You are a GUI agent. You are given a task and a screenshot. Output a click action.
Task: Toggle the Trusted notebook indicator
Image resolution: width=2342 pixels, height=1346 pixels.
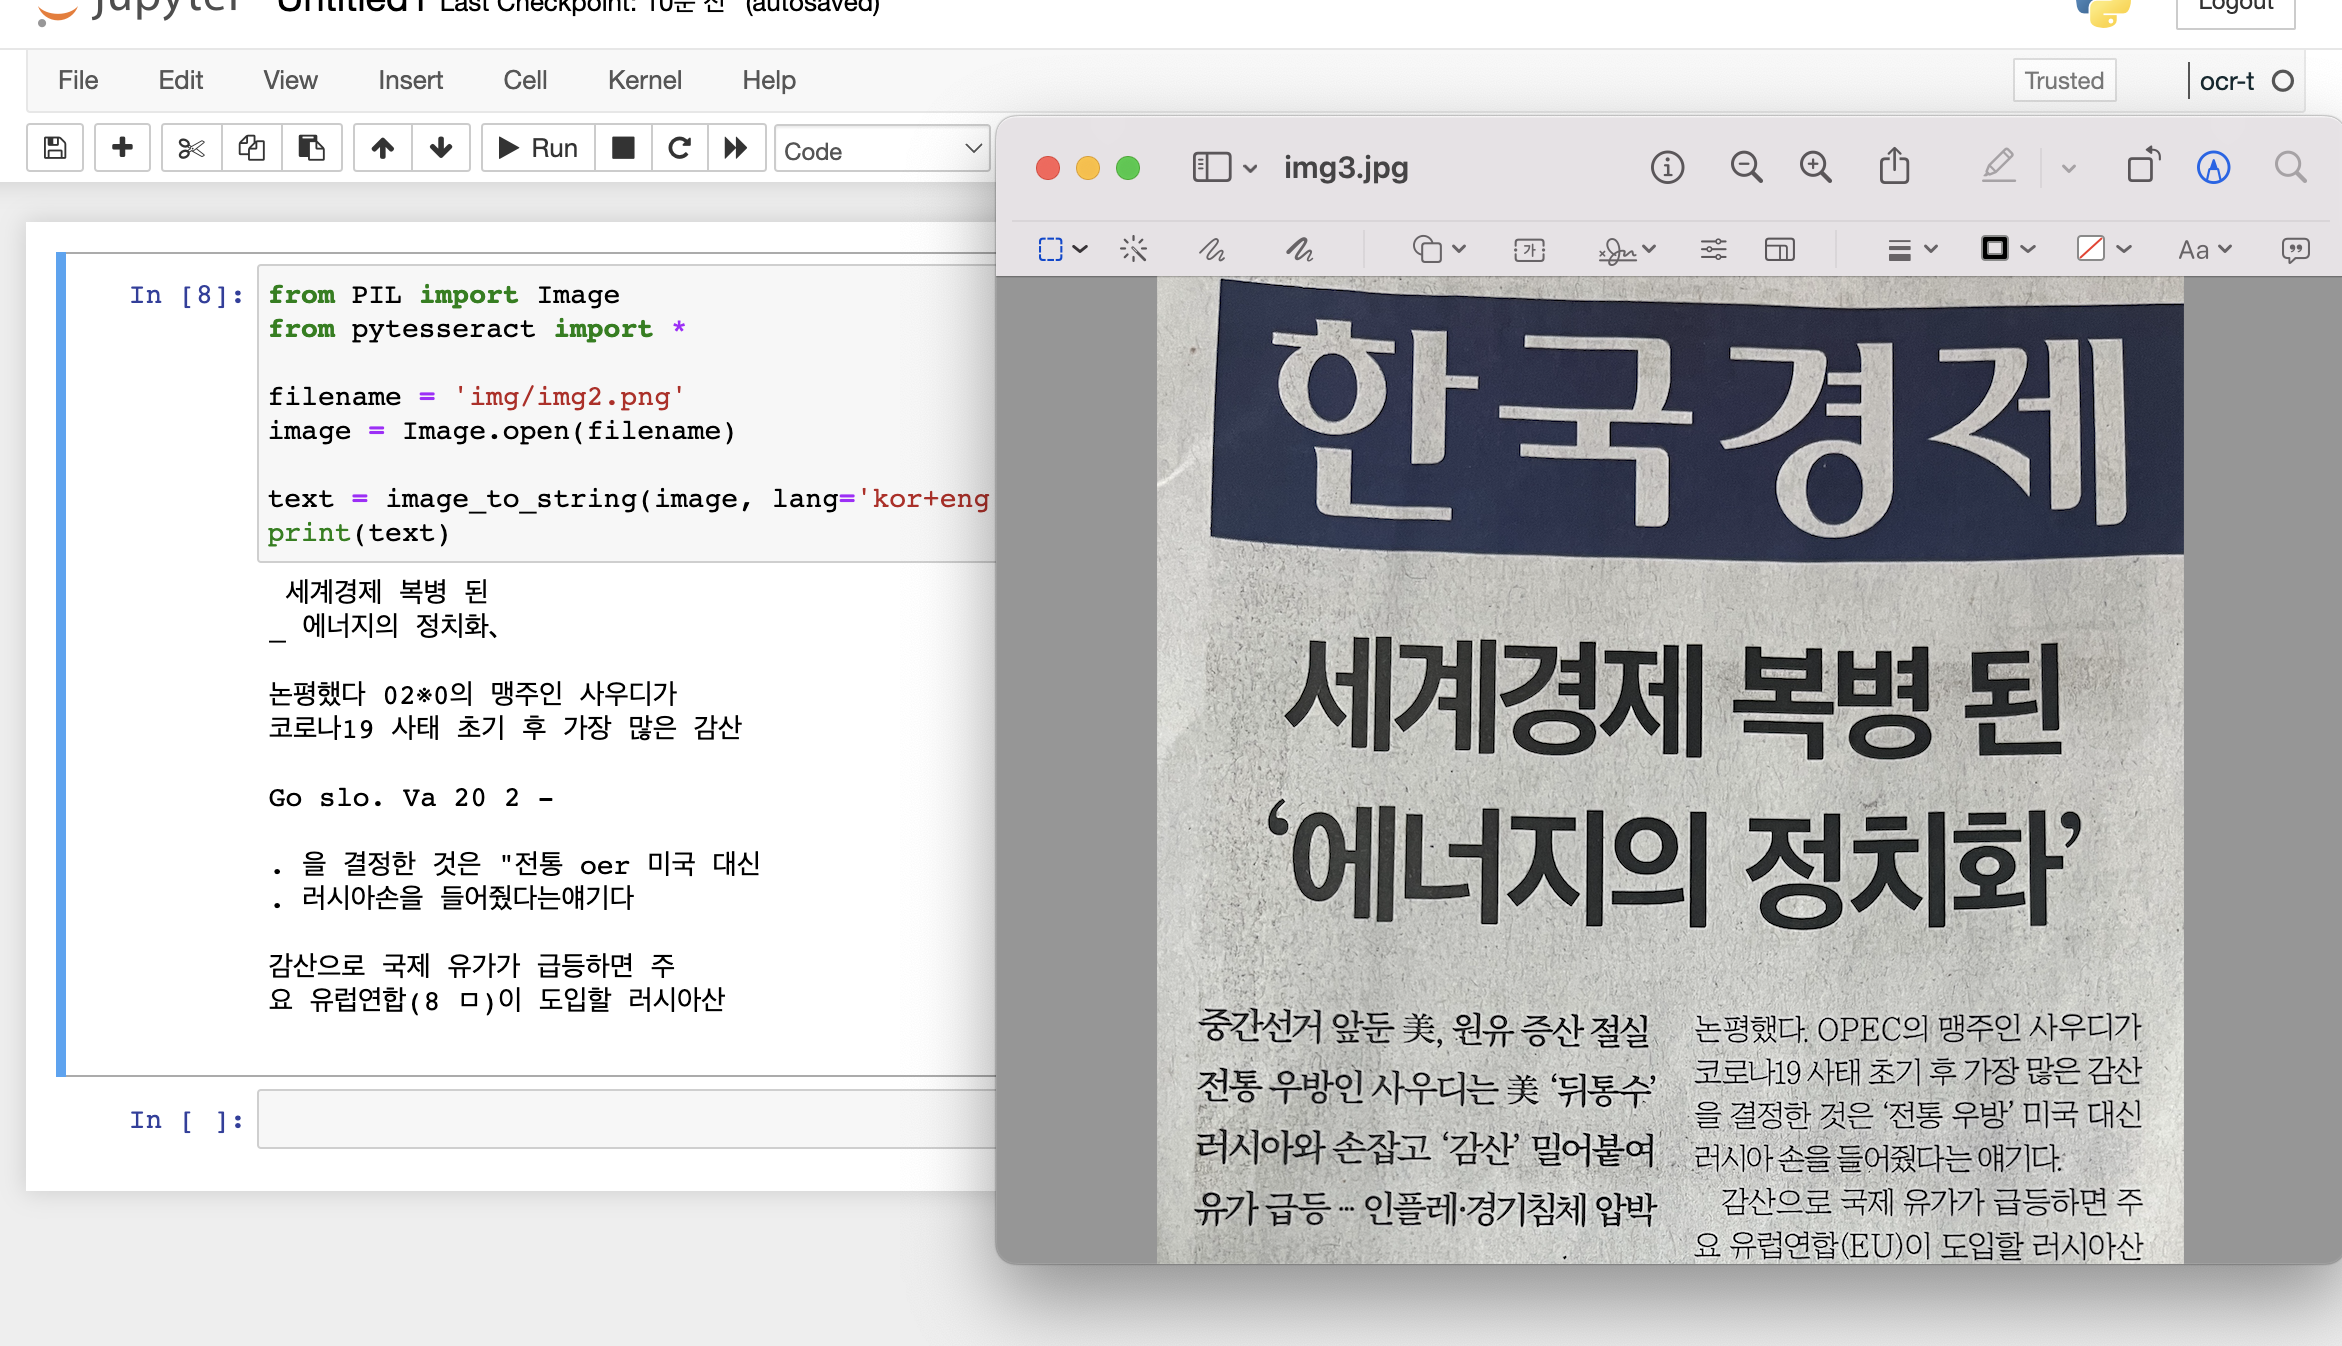click(2064, 81)
